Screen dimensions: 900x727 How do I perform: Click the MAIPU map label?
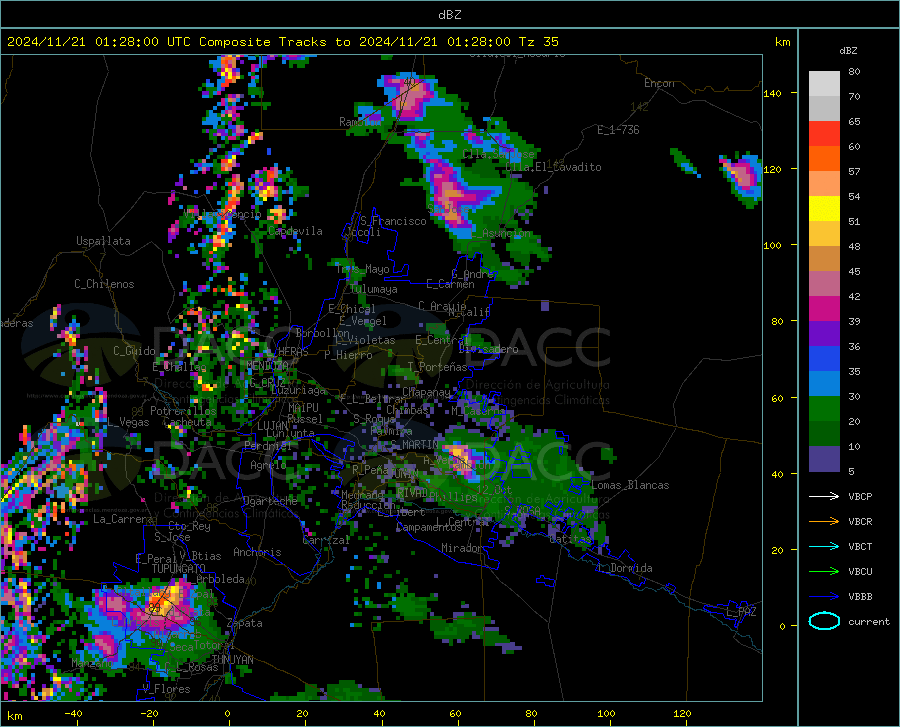[x=303, y=407]
